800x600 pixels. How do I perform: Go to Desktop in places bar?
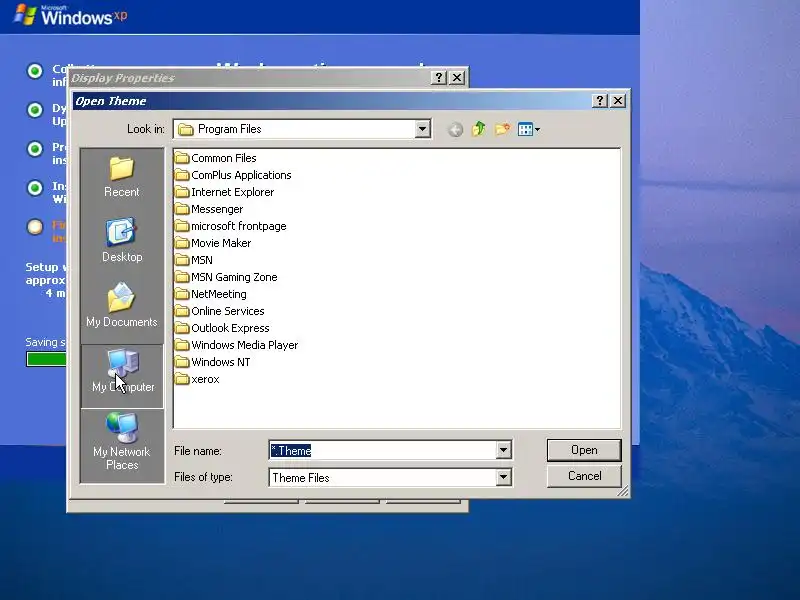pyautogui.click(x=121, y=241)
